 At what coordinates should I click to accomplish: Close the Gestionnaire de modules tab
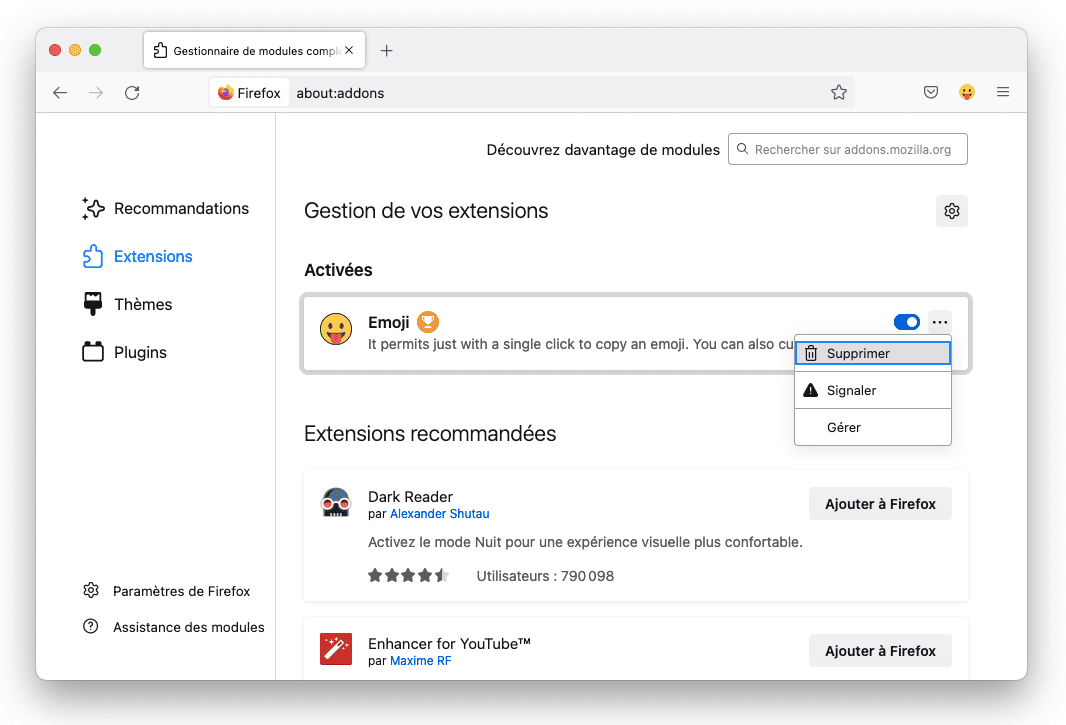pyautogui.click(x=349, y=50)
